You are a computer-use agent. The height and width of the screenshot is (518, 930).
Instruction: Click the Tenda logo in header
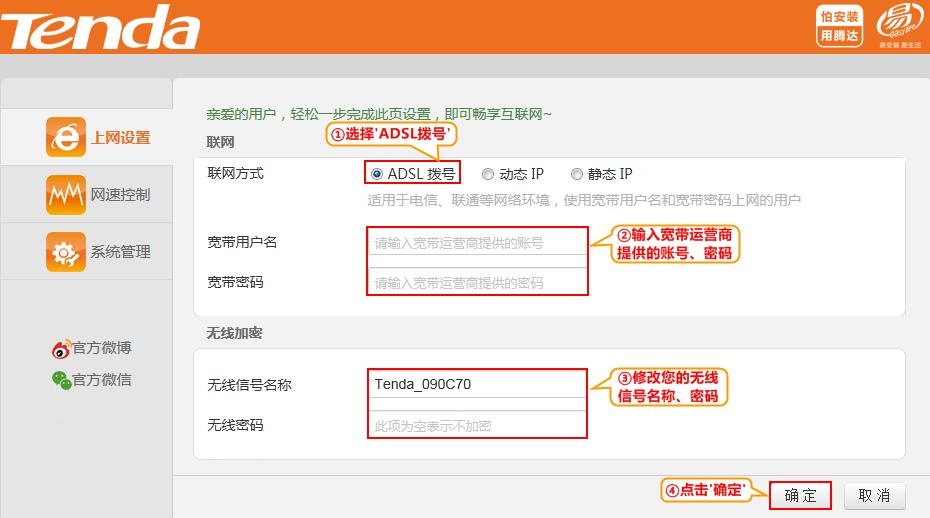point(100,27)
